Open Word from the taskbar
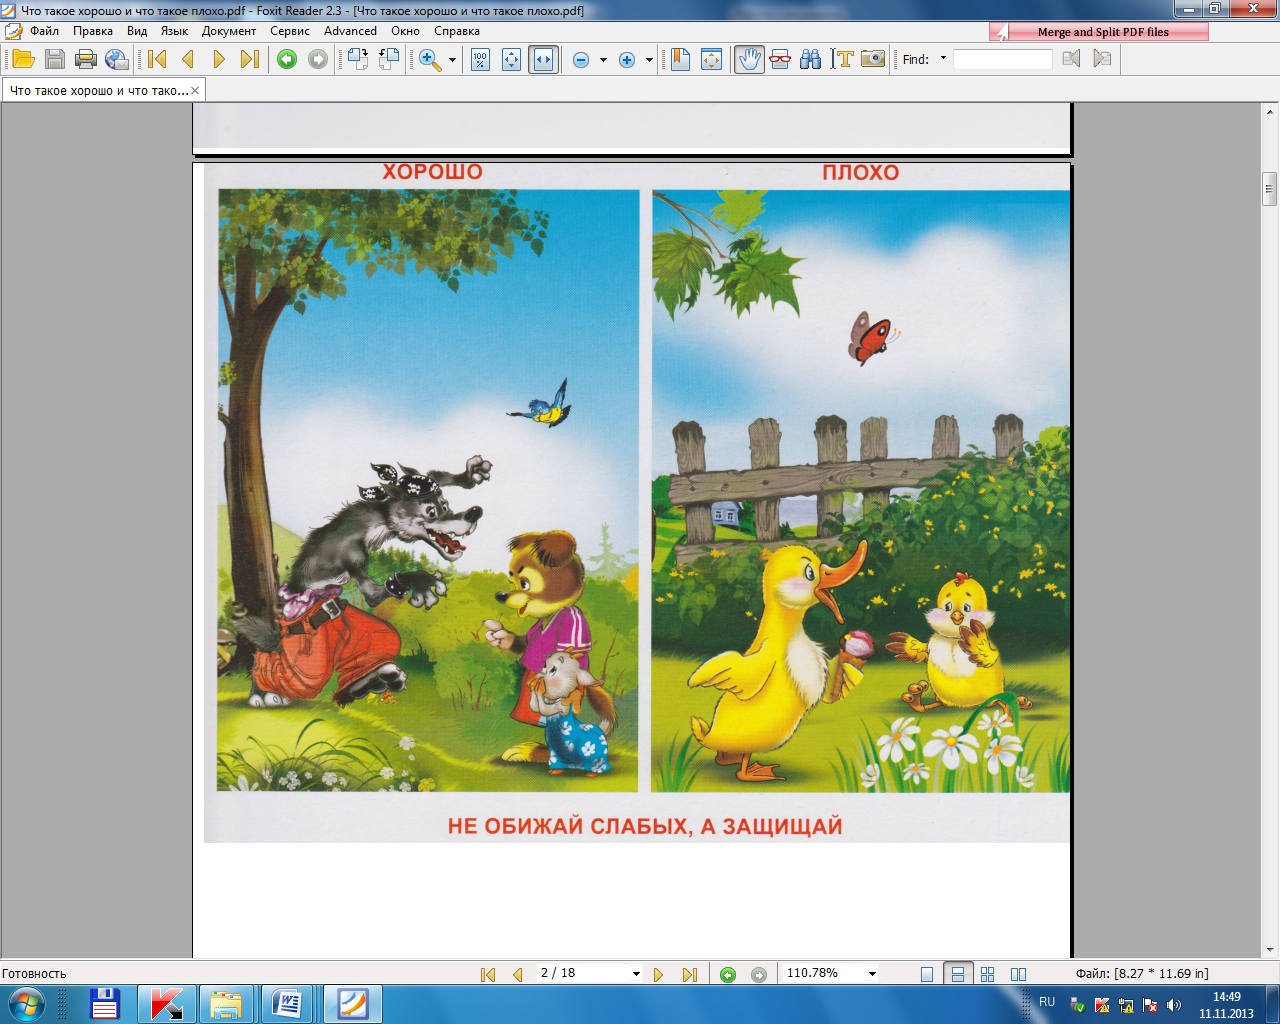 [x=287, y=1004]
